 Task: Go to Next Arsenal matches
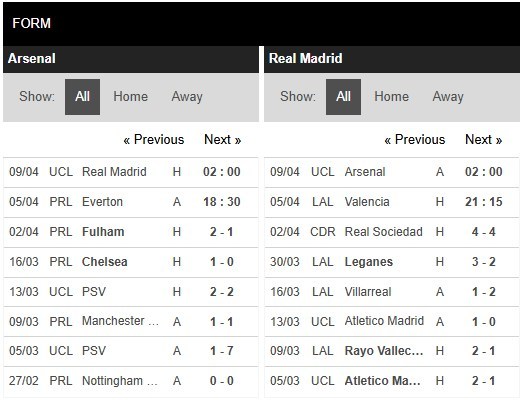pos(223,139)
